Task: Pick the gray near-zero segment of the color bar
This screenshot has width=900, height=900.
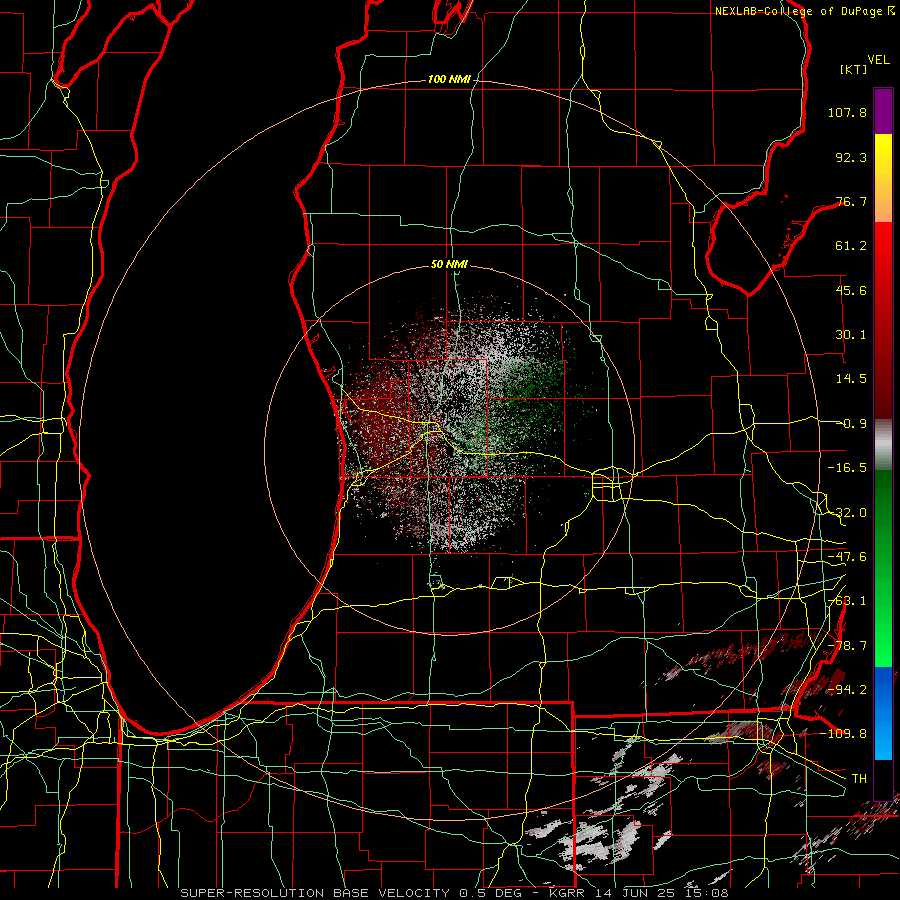Action: coord(883,444)
